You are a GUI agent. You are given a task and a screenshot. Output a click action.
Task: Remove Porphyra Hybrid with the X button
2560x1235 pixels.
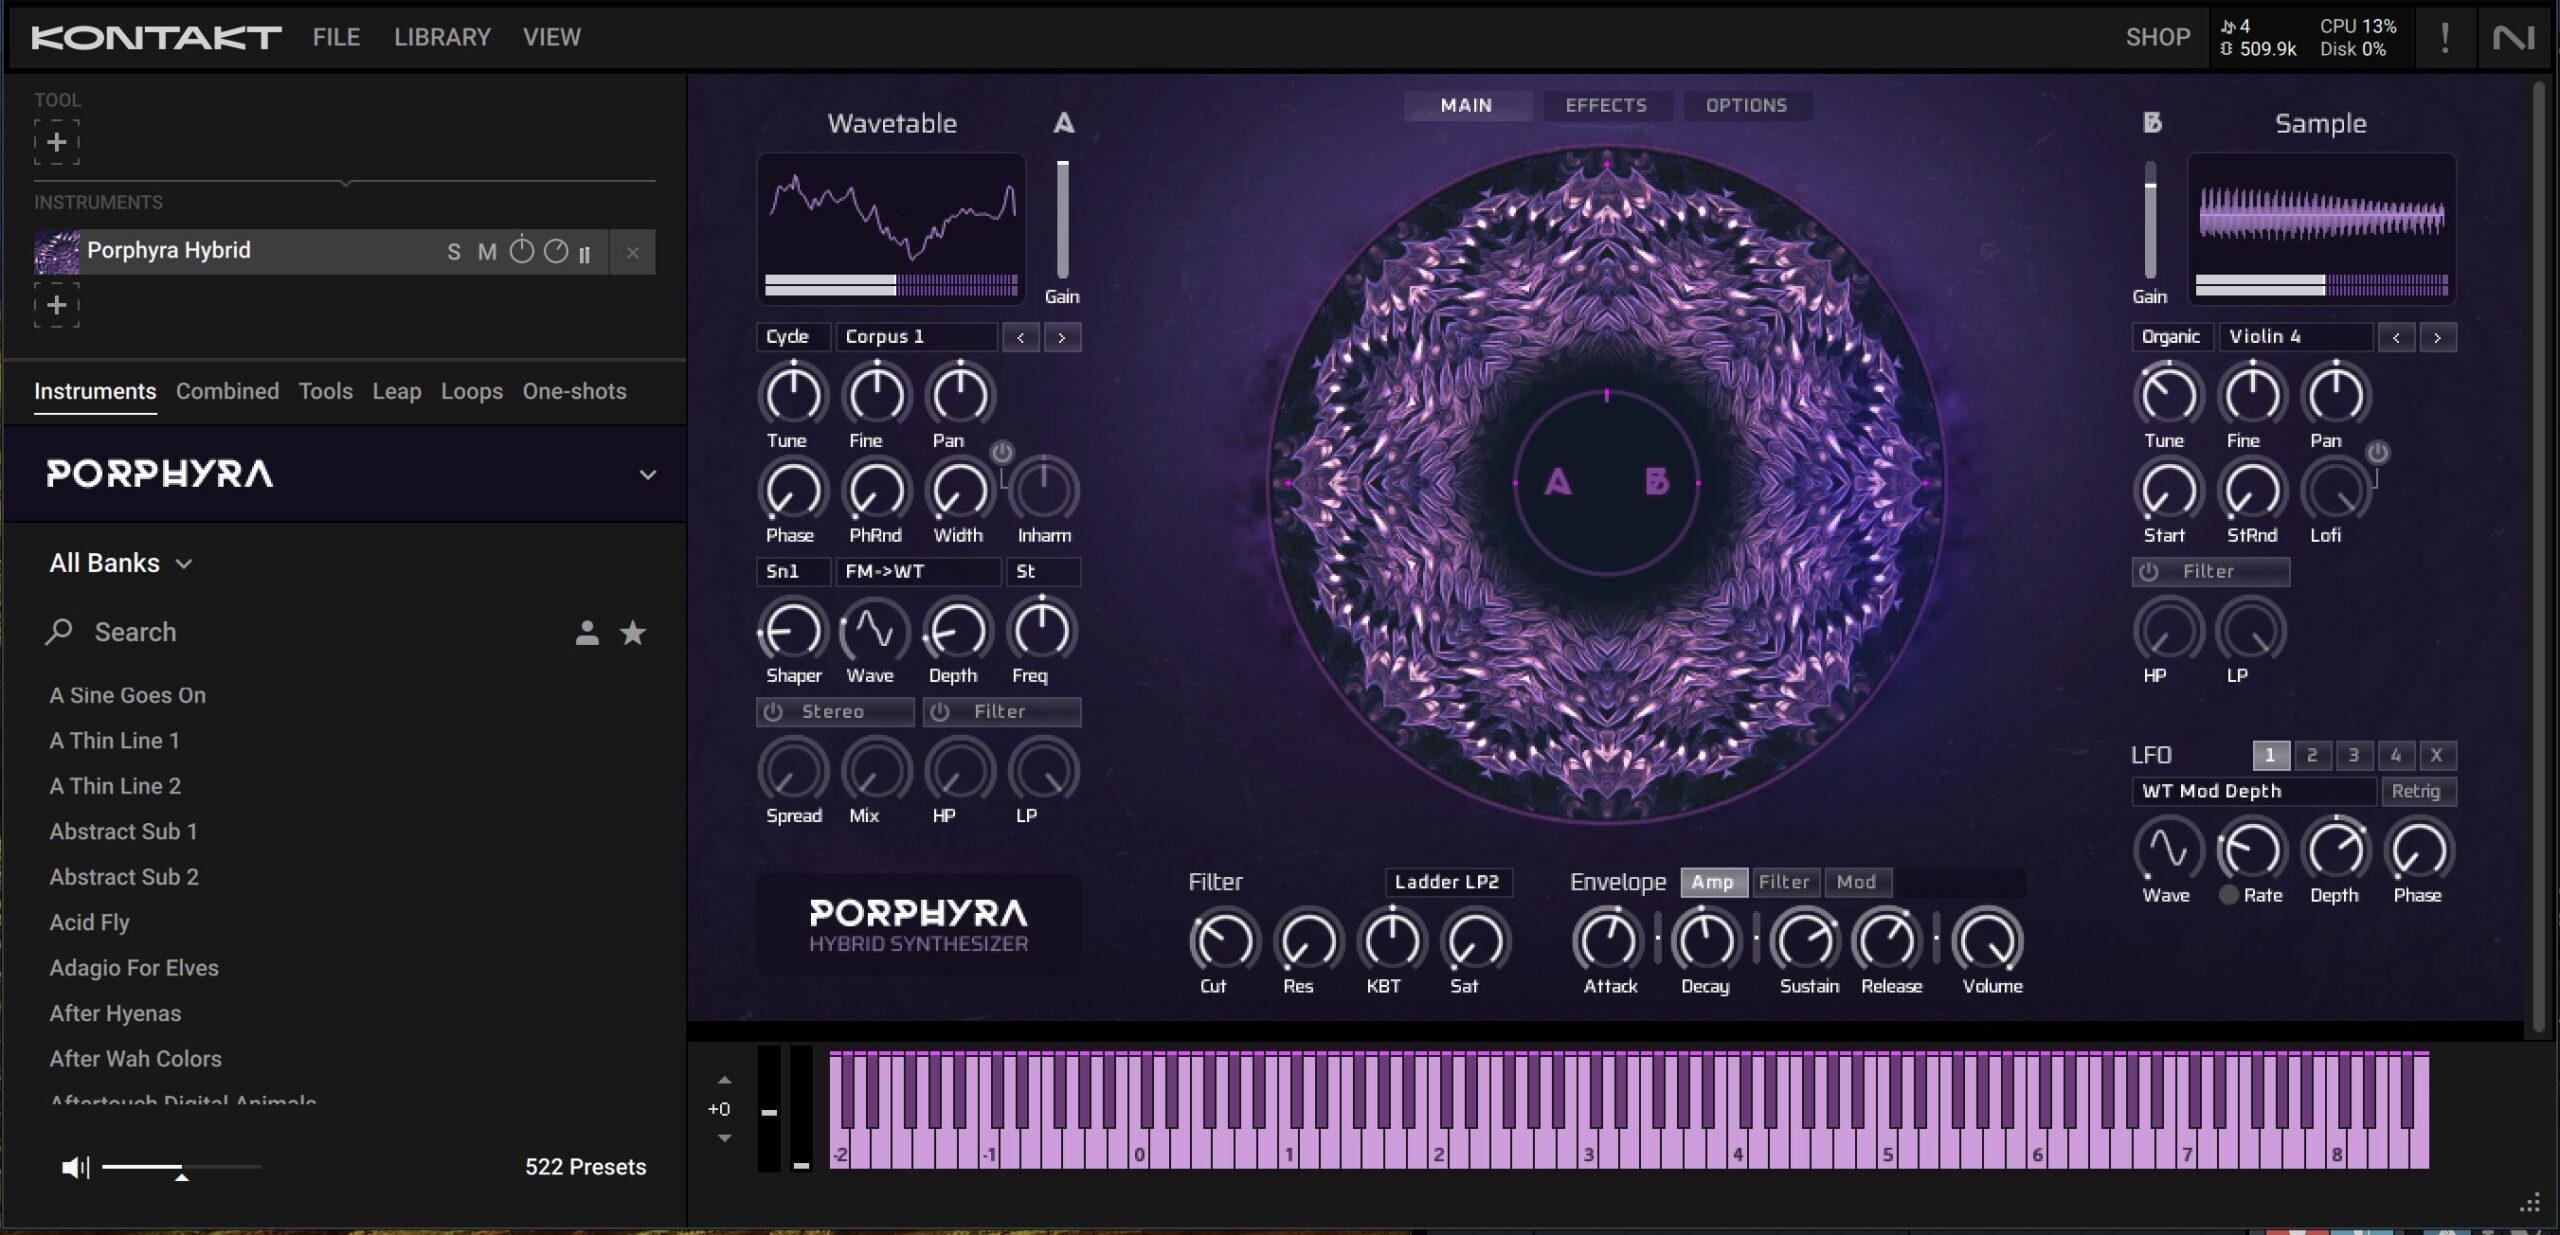(x=633, y=253)
